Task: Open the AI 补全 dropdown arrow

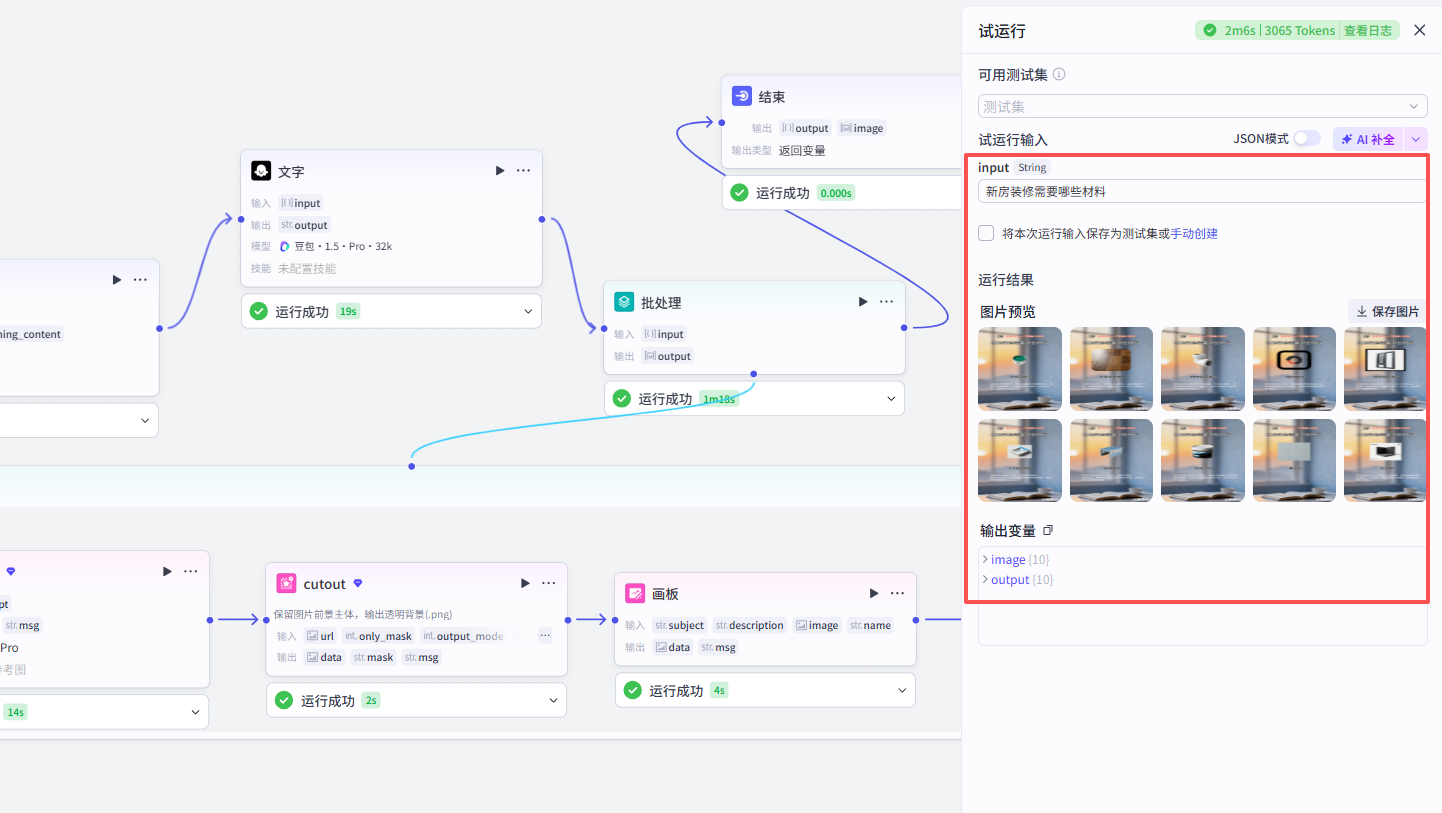Action: pos(1416,139)
